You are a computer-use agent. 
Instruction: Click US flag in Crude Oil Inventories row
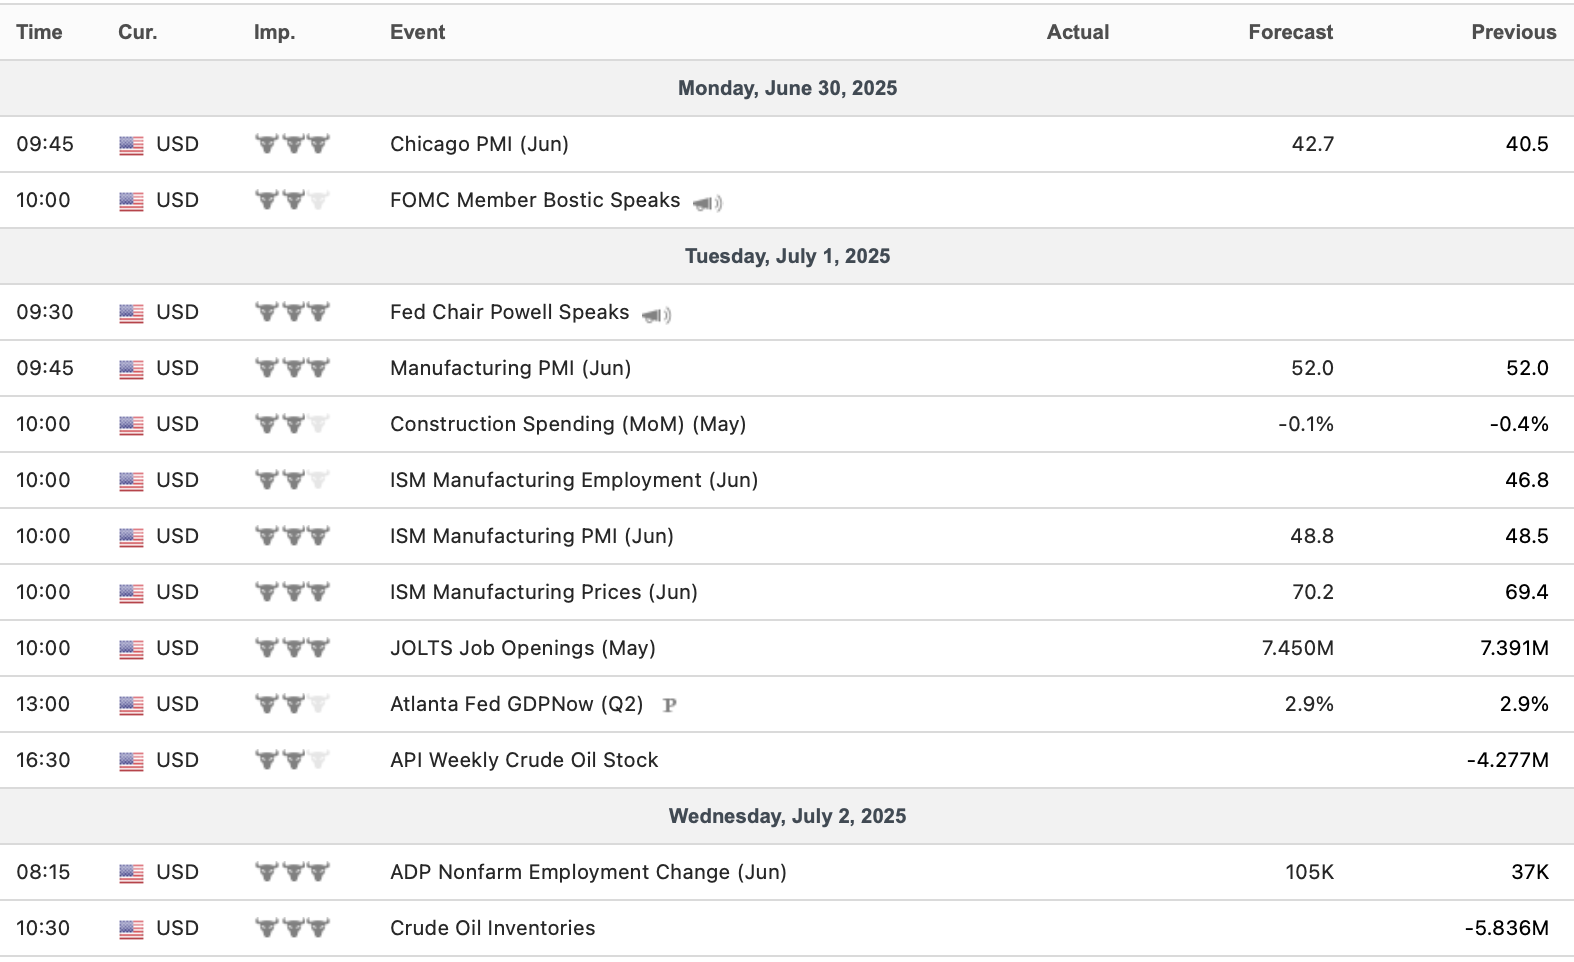click(x=131, y=929)
